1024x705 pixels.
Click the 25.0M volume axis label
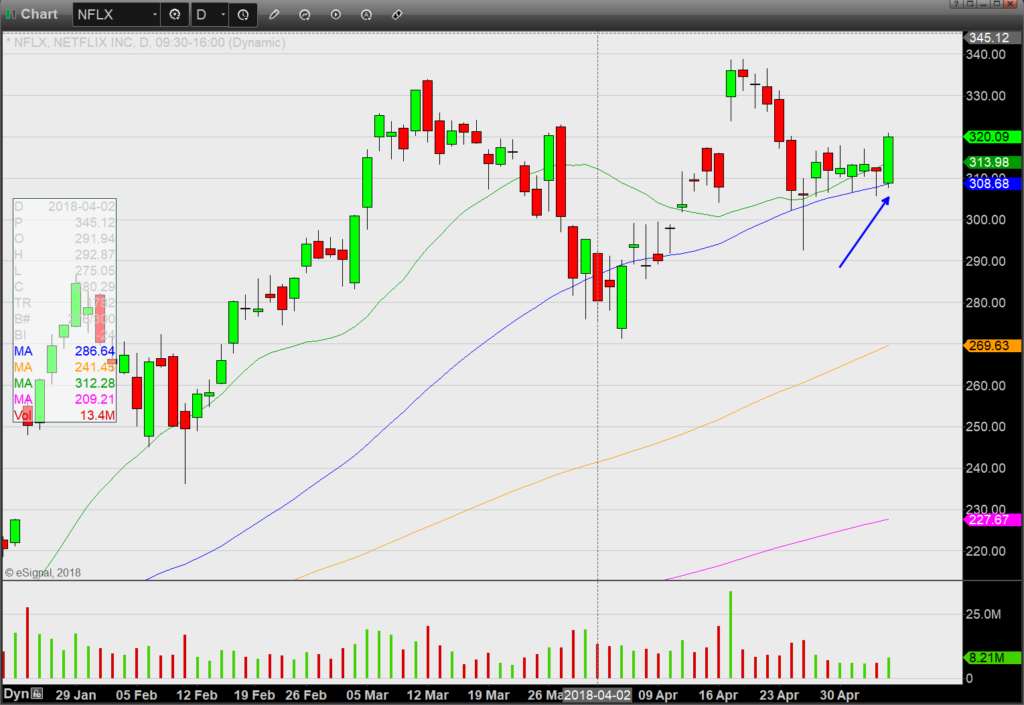coord(984,614)
